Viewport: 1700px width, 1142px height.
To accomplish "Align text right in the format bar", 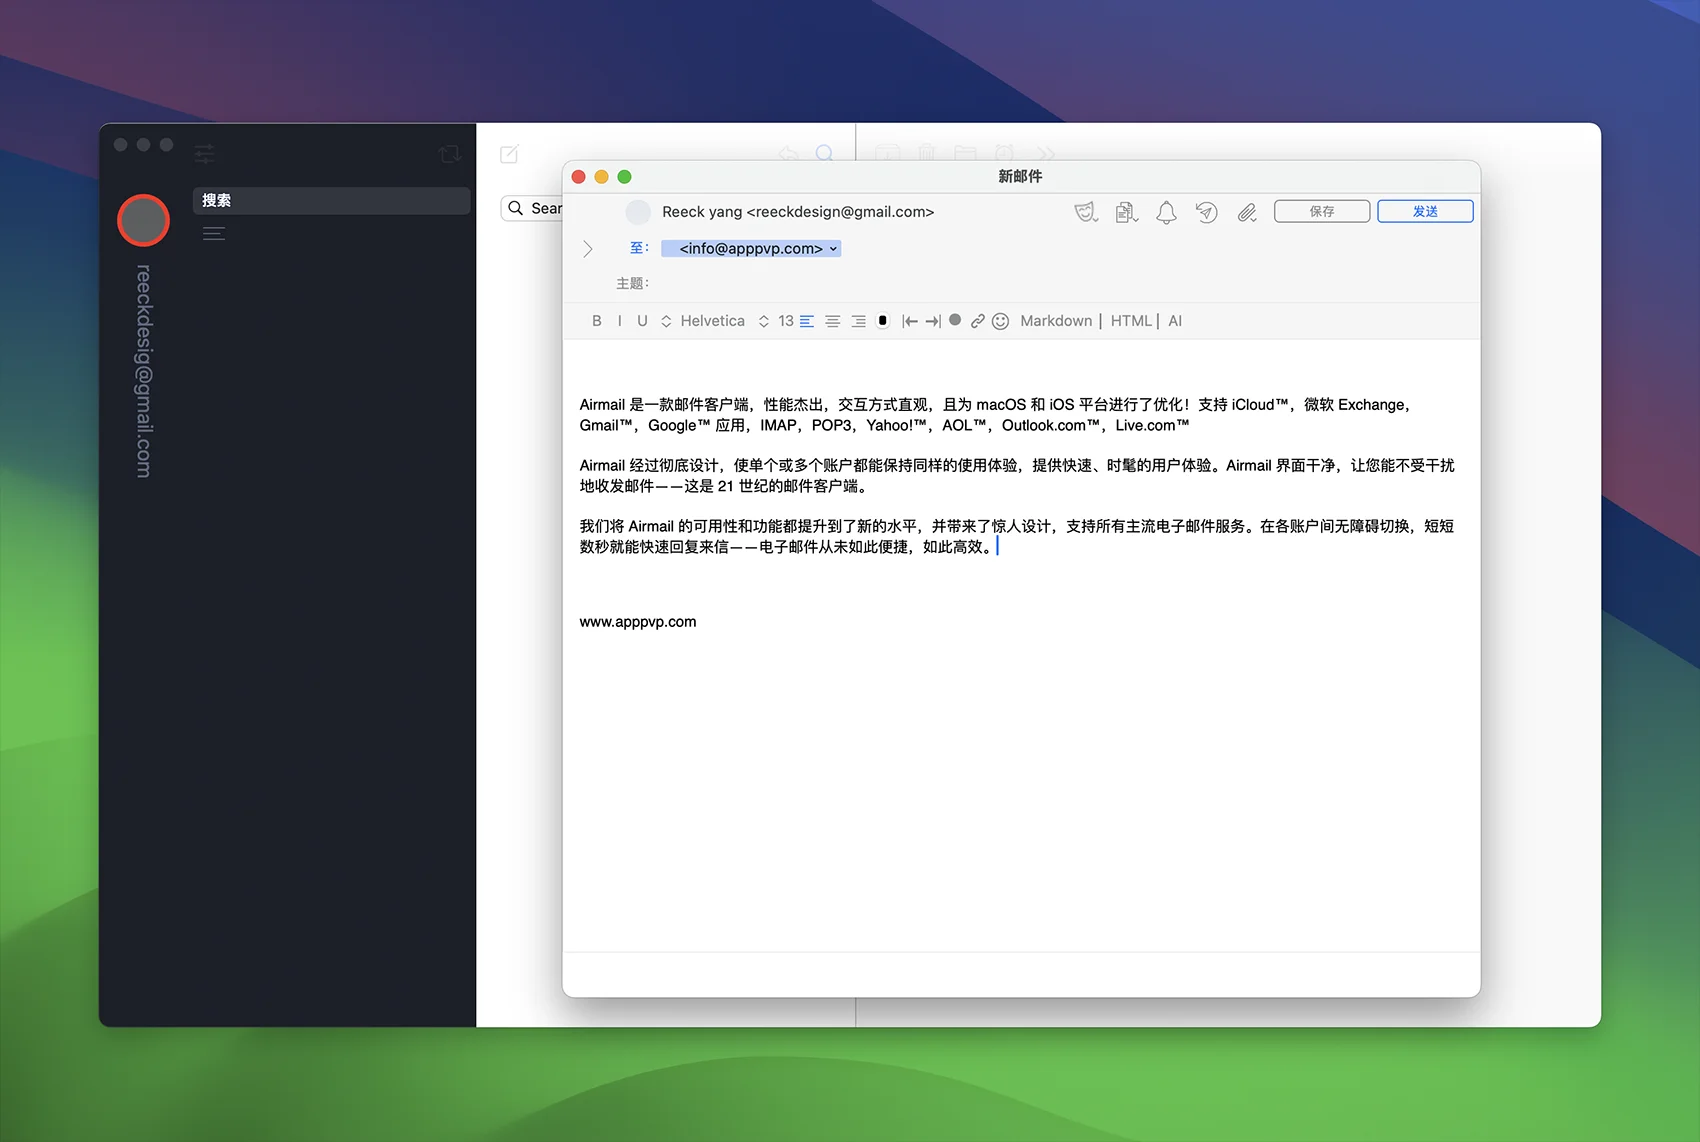I will [x=858, y=321].
